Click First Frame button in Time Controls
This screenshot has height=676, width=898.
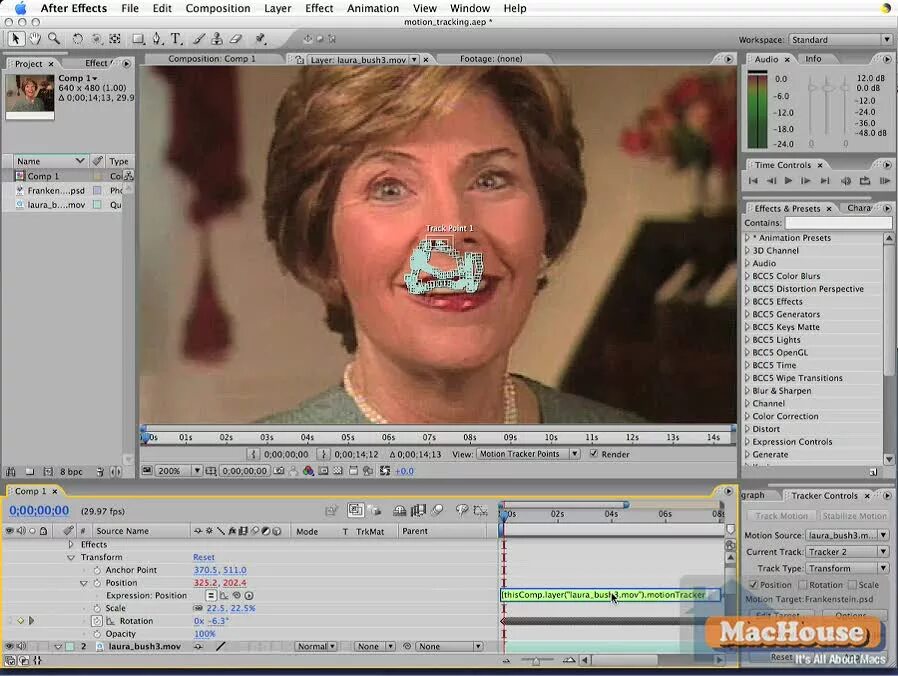point(753,181)
